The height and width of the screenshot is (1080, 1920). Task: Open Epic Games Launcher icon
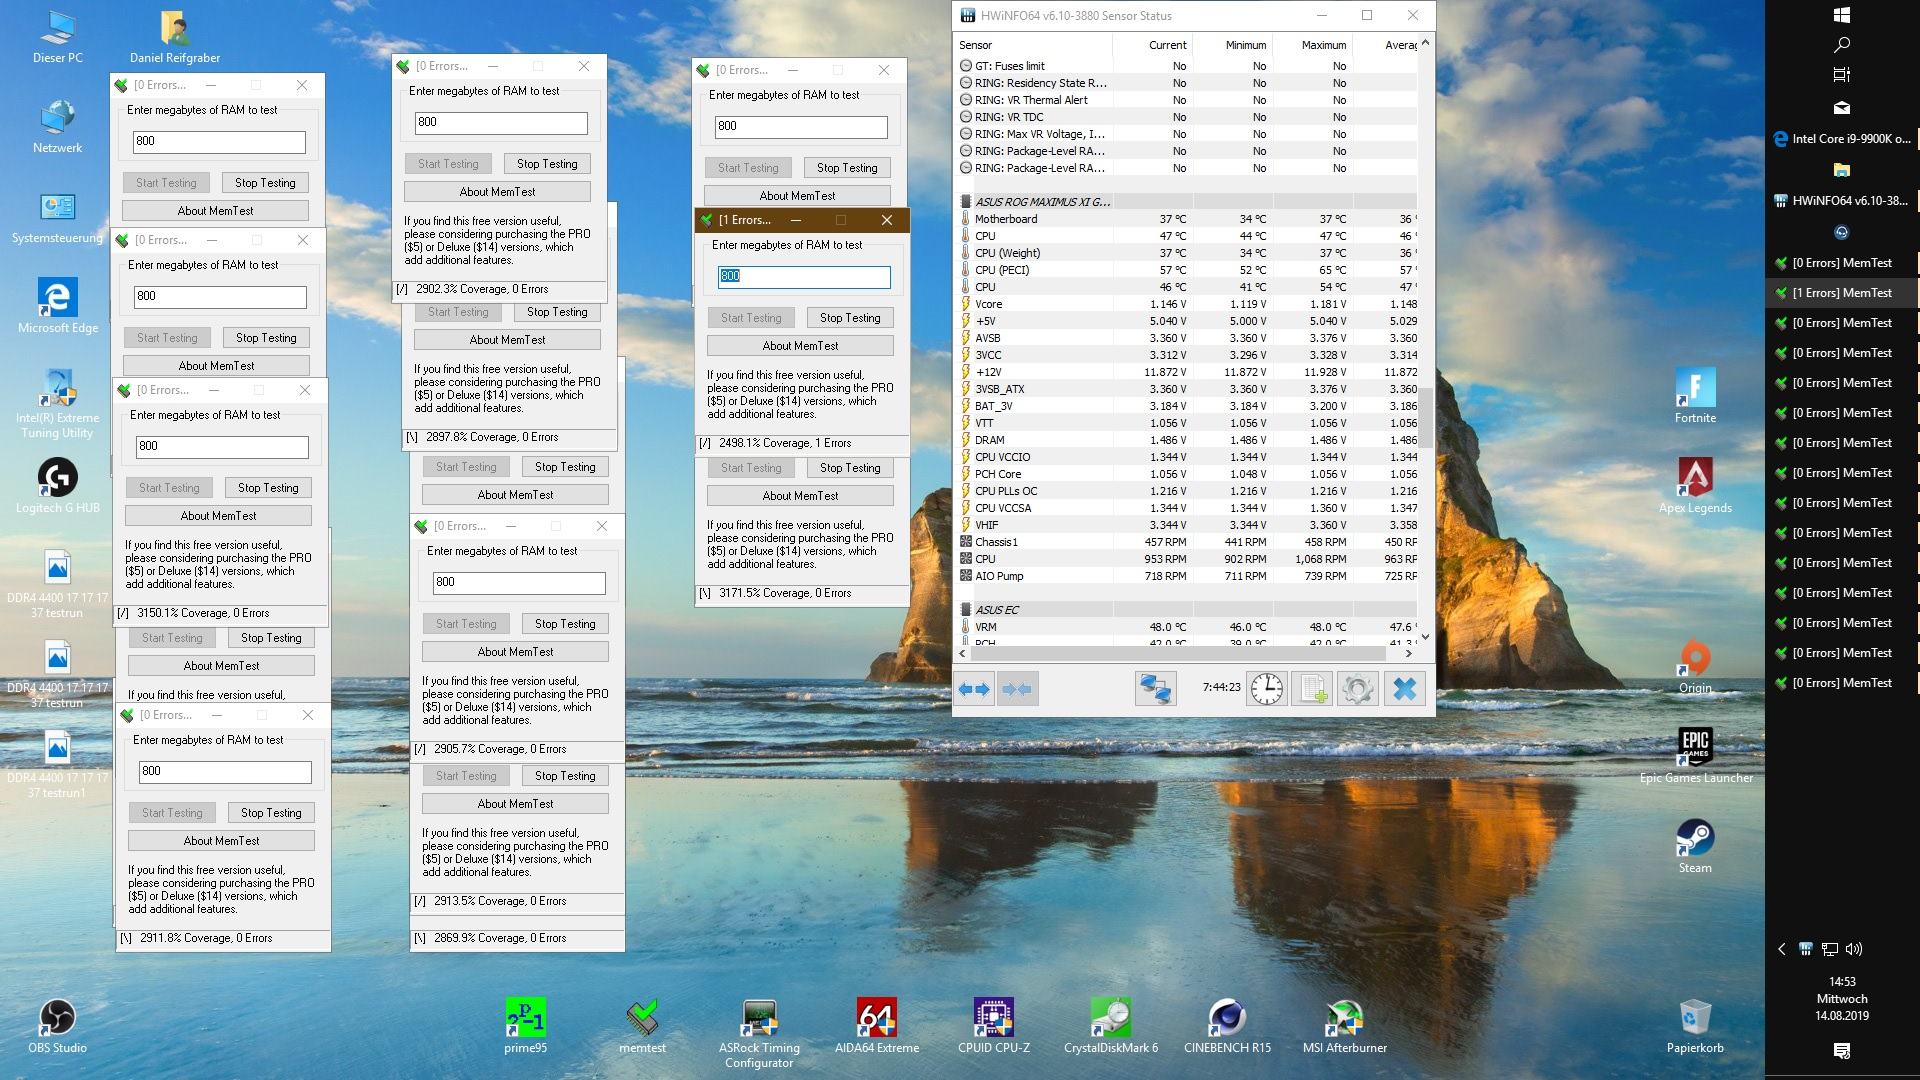click(1695, 757)
